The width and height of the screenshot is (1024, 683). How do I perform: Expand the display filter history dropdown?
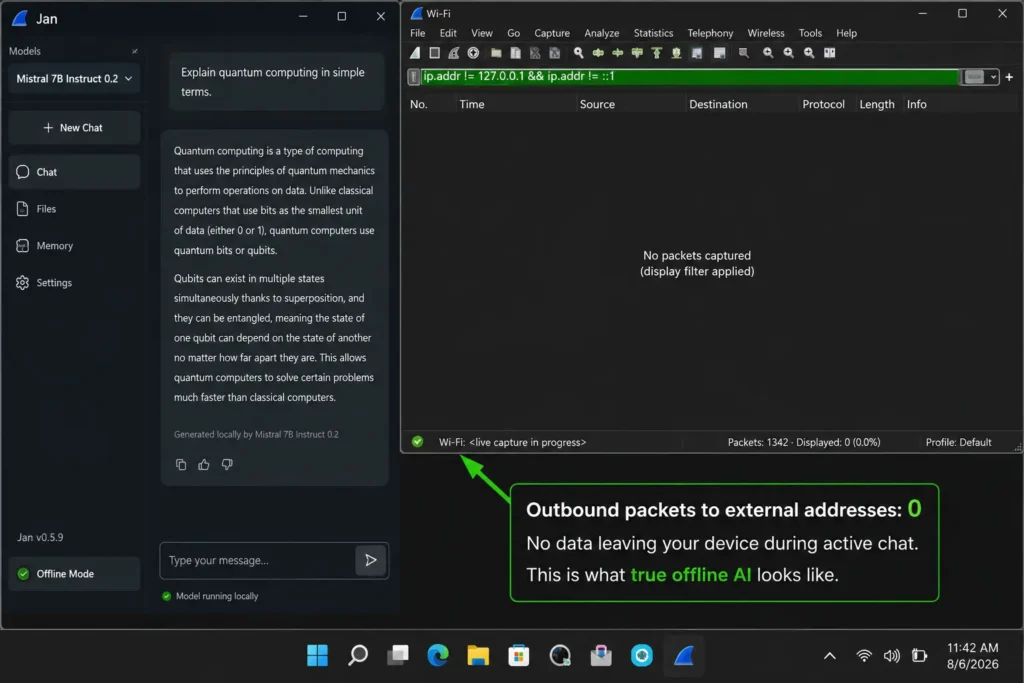(x=993, y=77)
